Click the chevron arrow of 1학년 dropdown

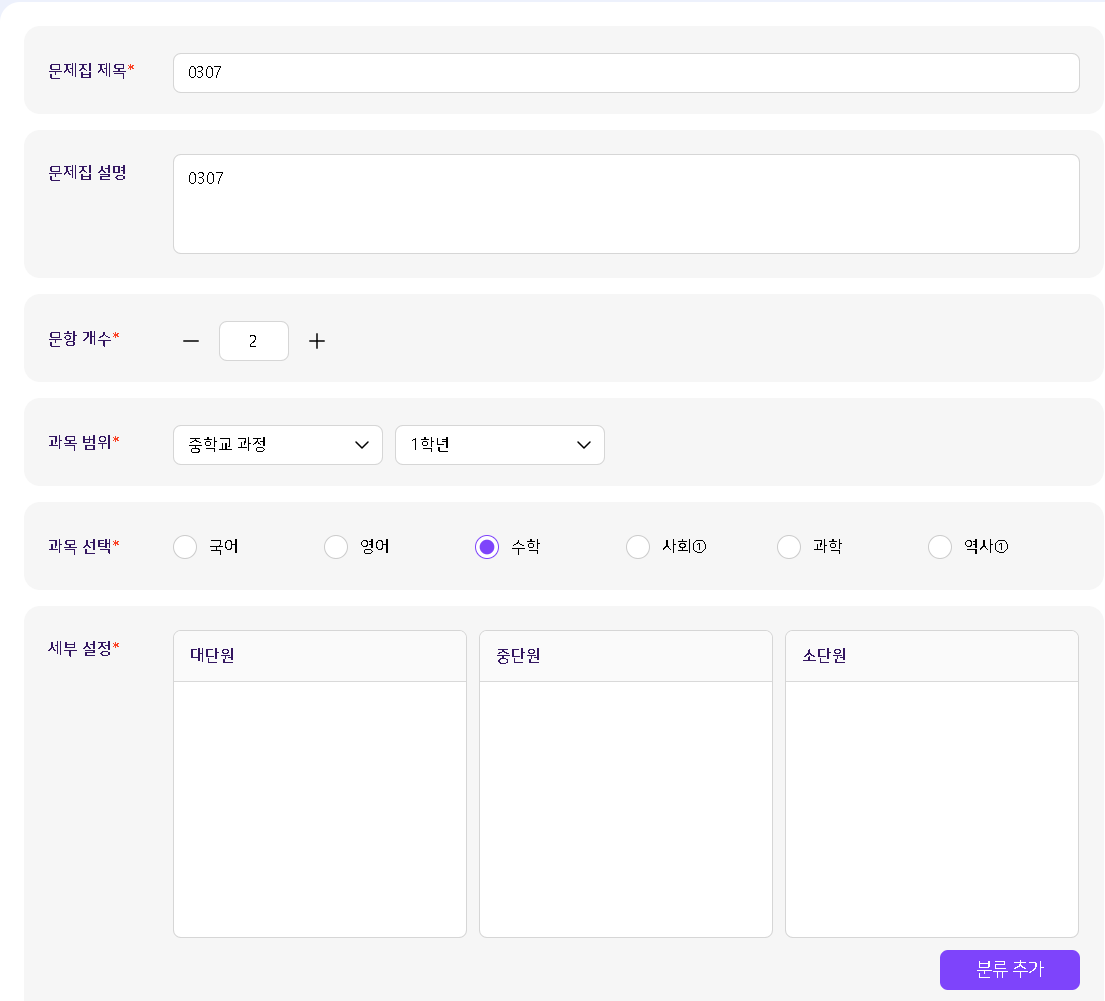584,445
